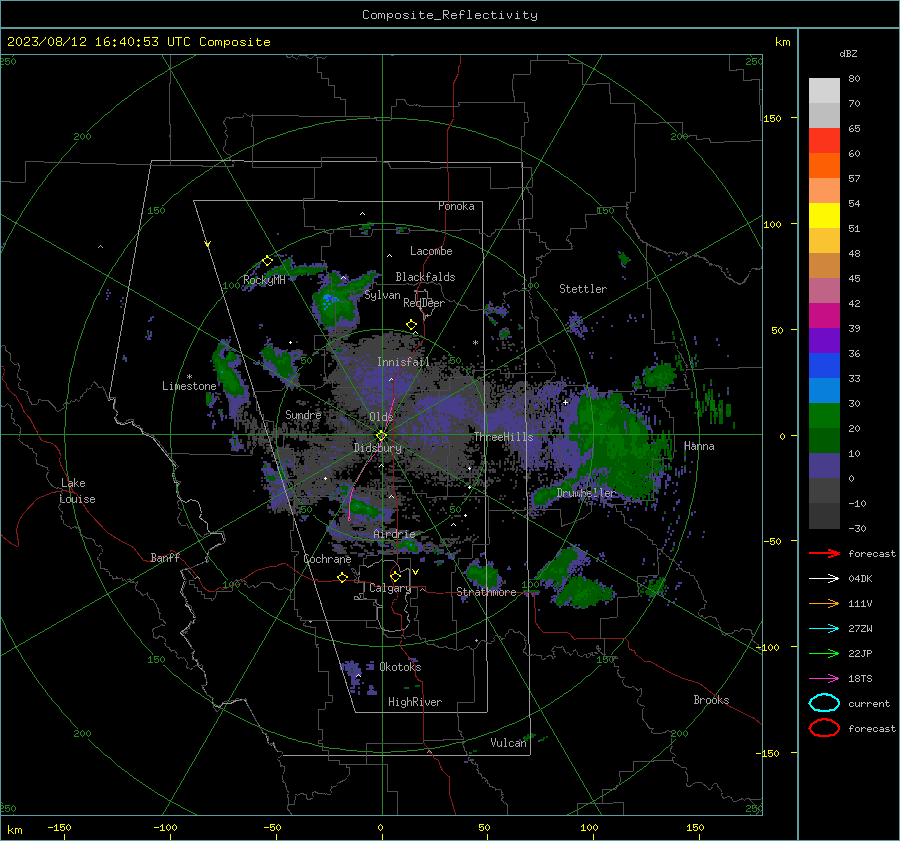The width and height of the screenshot is (900, 841).
Task: Click the Vulcan label
Action: pos(508,743)
